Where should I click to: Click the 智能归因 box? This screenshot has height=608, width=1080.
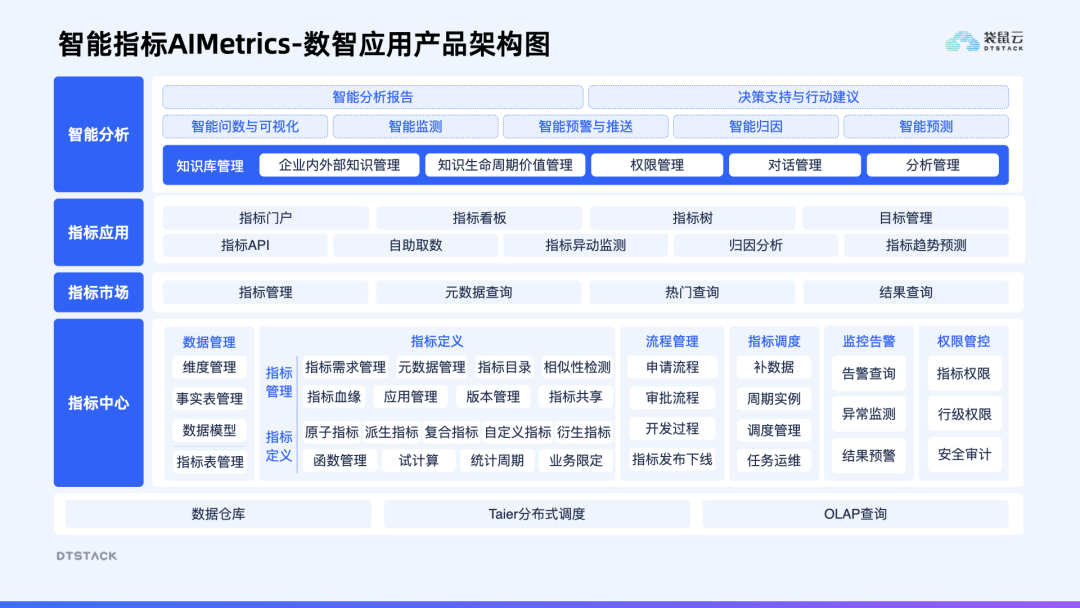756,127
